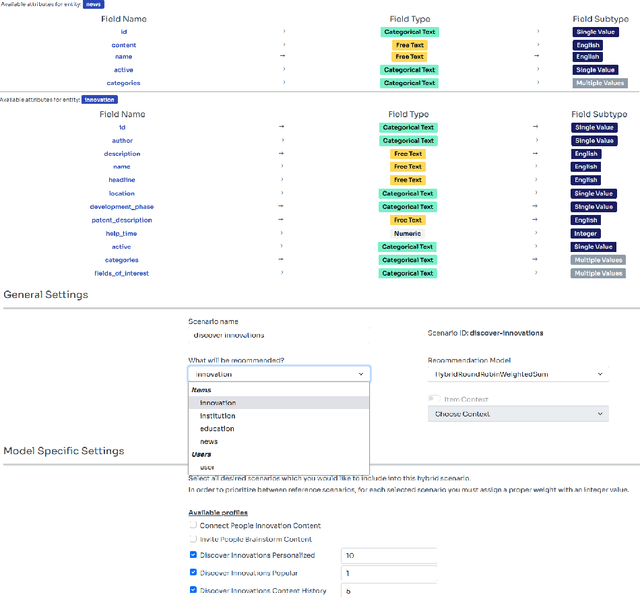
Task: Uncheck Discover Innovations Popular profile
Action: (x=193, y=573)
